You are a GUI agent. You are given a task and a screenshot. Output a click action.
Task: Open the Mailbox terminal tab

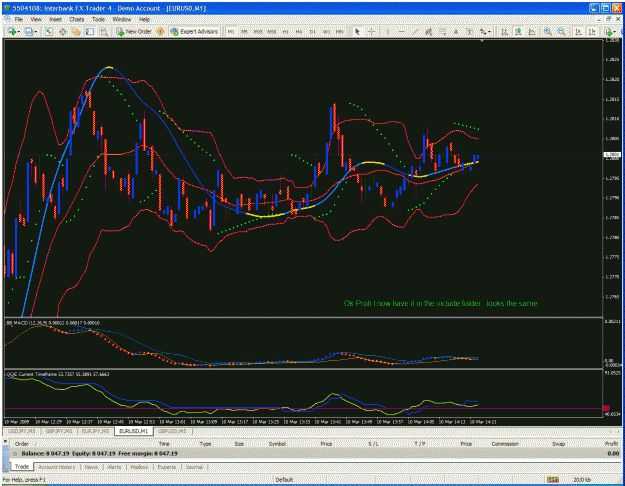(x=140, y=467)
